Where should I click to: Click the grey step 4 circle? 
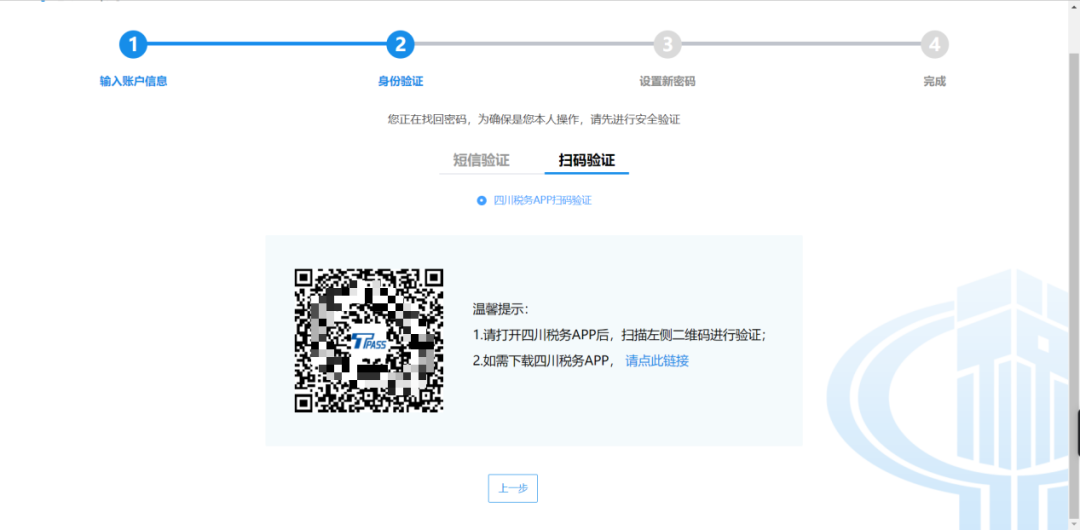934,45
